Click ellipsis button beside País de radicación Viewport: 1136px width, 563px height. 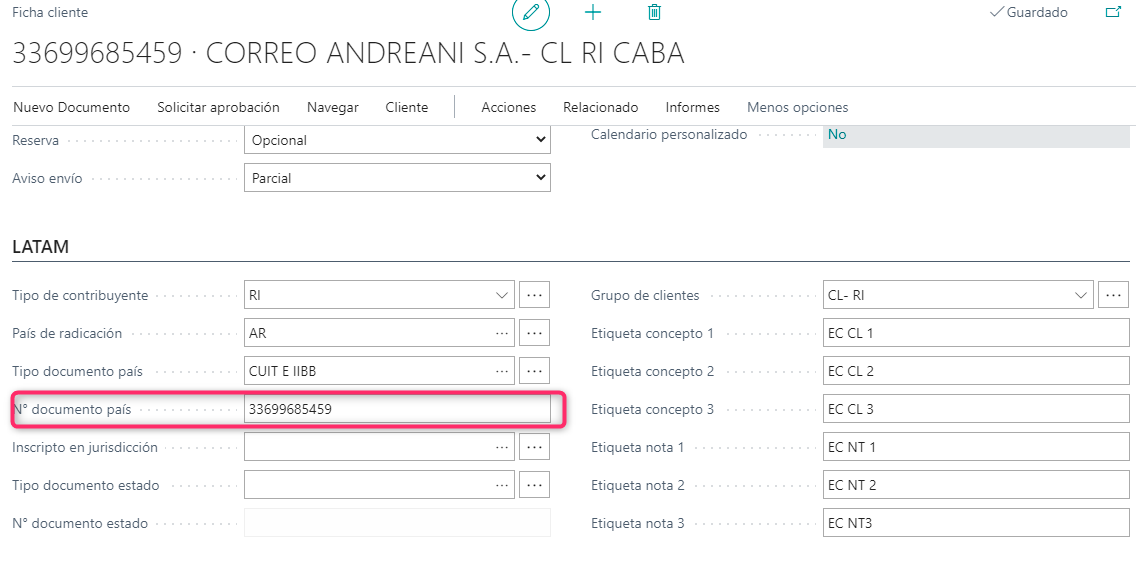535,333
